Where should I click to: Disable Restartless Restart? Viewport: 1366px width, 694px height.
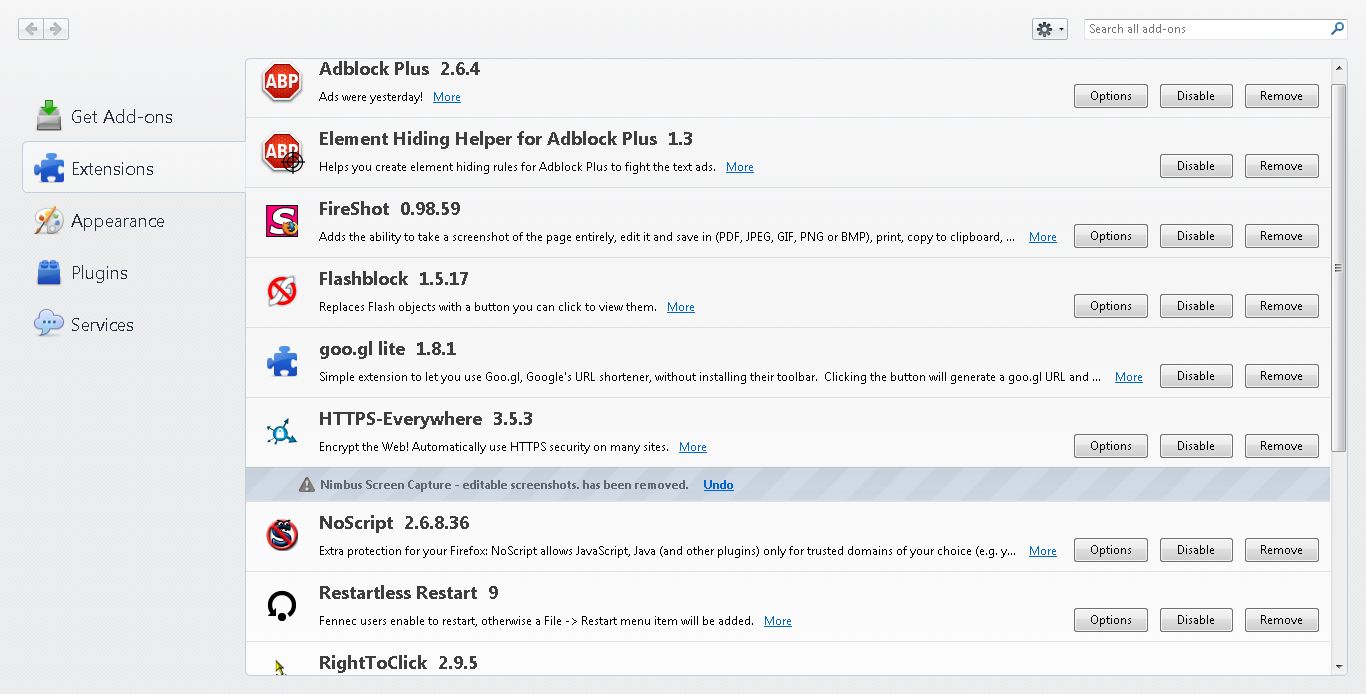1196,620
